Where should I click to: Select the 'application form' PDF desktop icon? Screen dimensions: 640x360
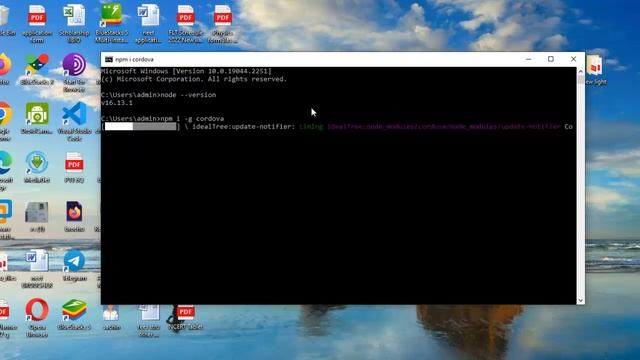(x=37, y=24)
